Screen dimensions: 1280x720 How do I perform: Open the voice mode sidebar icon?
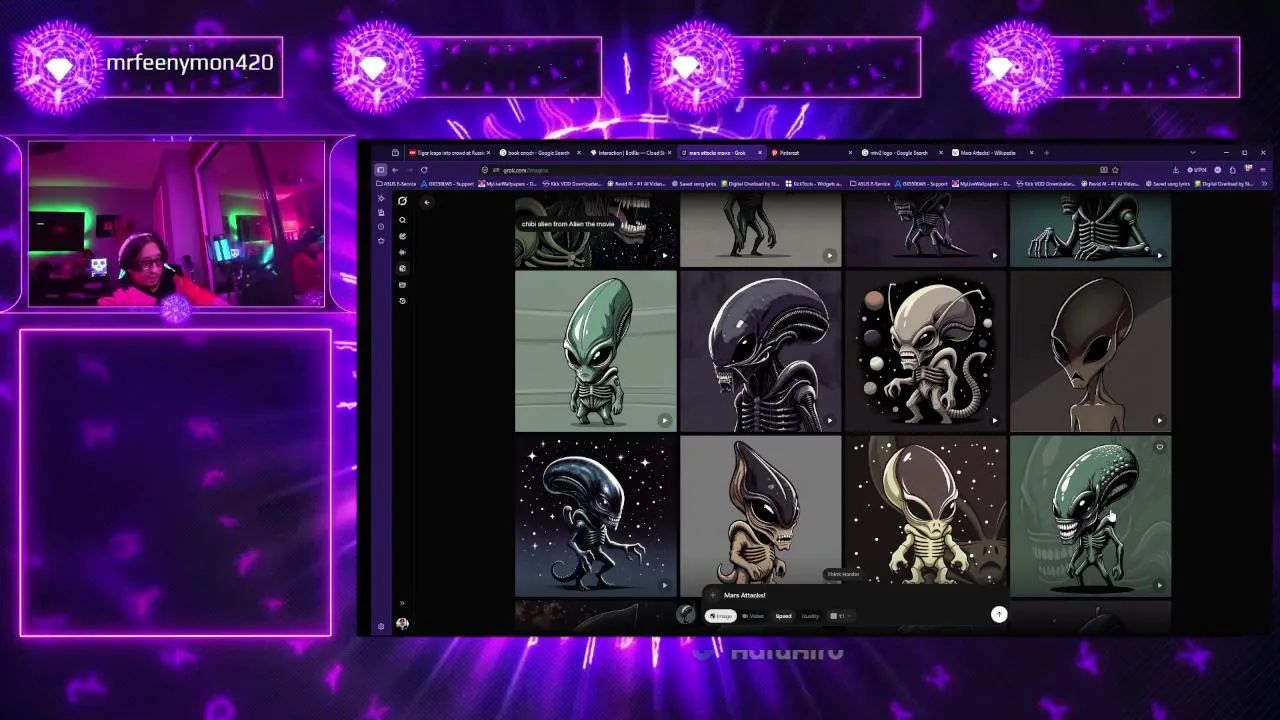pos(402,252)
